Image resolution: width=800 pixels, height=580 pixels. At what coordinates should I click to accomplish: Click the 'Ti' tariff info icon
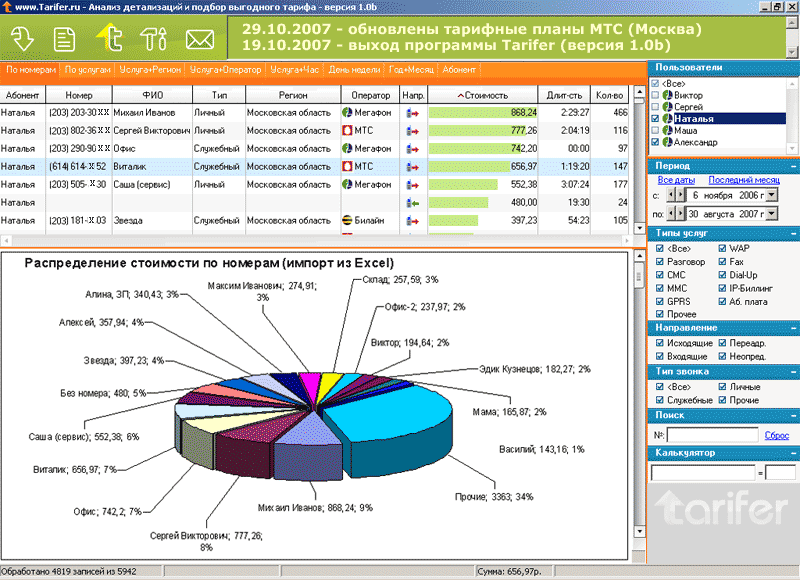(153, 38)
